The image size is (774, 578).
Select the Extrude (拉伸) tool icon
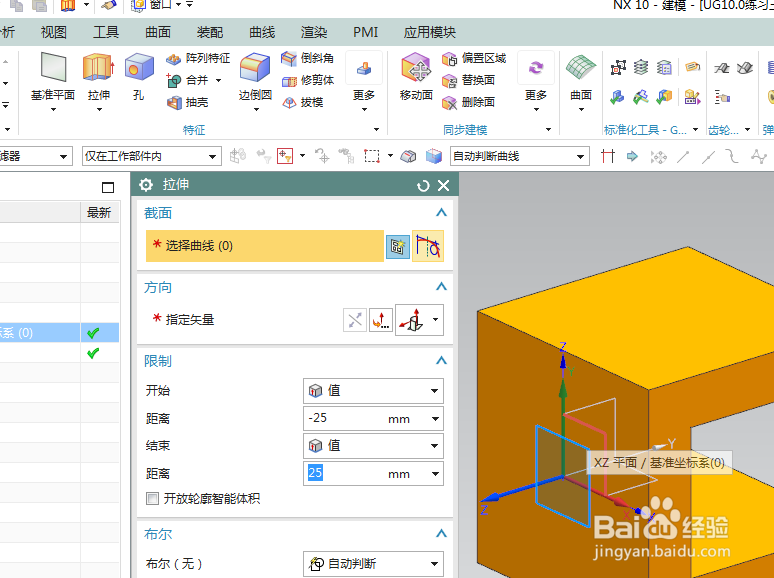pos(98,68)
